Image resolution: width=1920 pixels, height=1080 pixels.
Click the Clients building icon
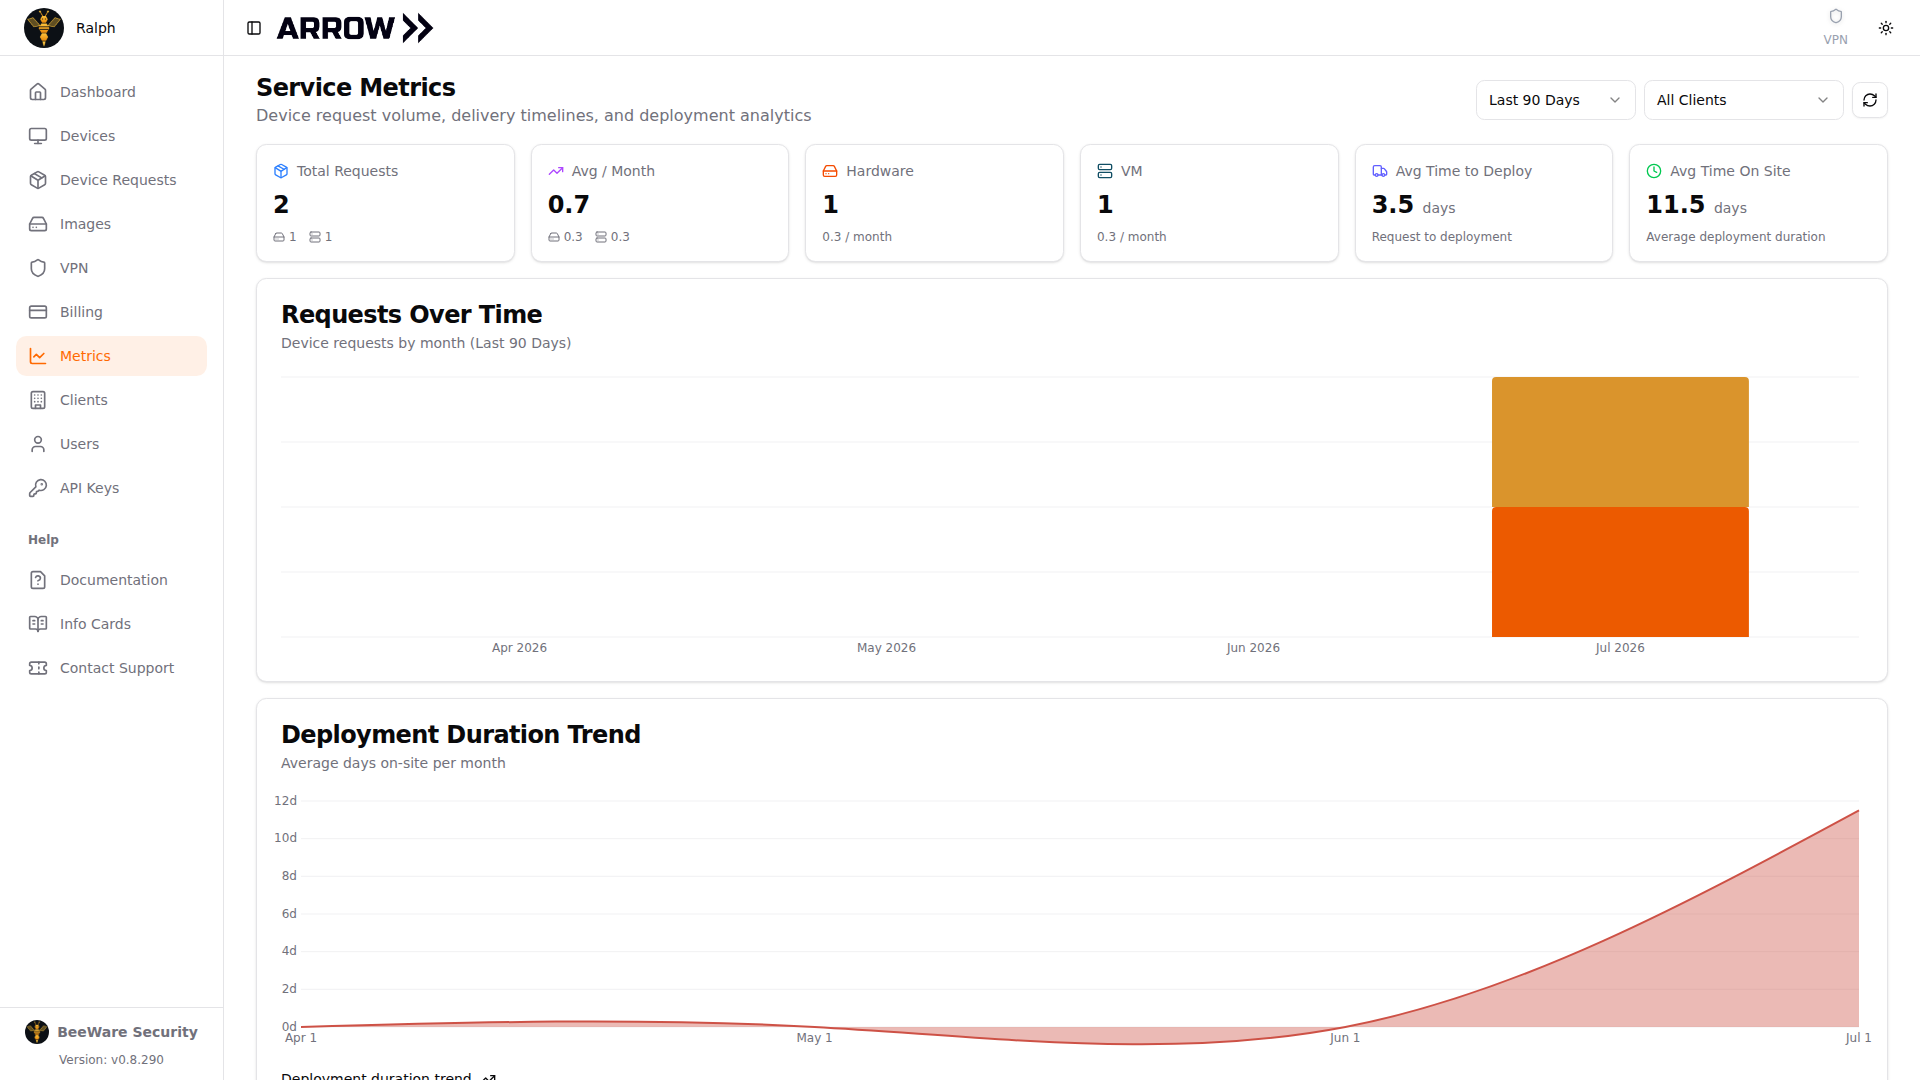38,400
